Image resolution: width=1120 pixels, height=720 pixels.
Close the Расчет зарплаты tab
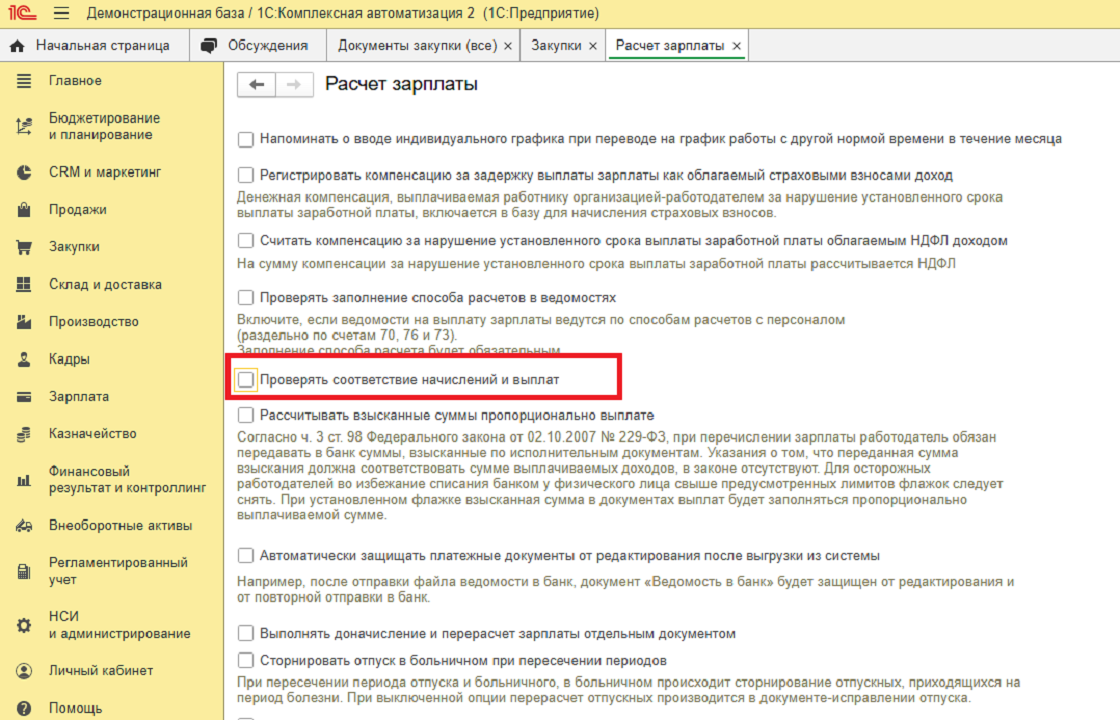click(736, 46)
